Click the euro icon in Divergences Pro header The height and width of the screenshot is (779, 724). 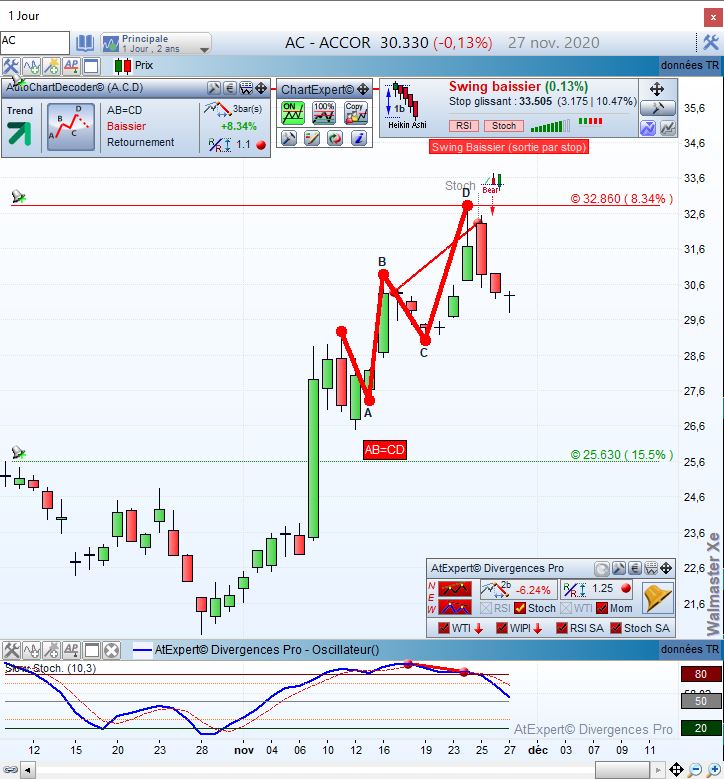[635, 568]
